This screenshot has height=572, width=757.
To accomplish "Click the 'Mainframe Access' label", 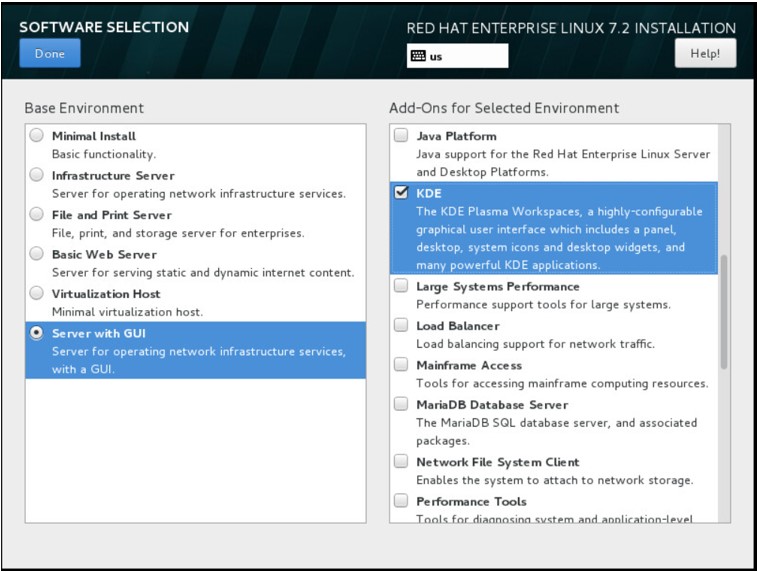I will (x=469, y=365).
